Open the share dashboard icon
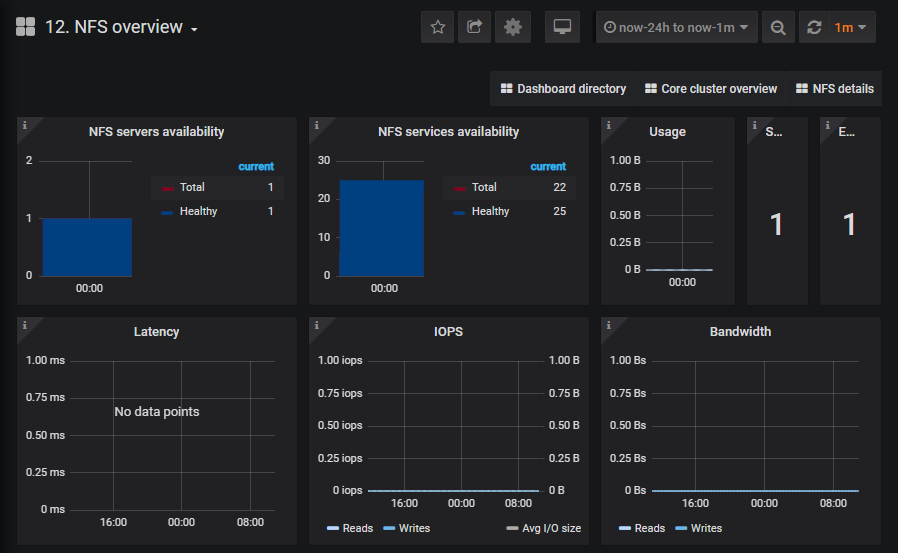The image size is (898, 553). [474, 27]
